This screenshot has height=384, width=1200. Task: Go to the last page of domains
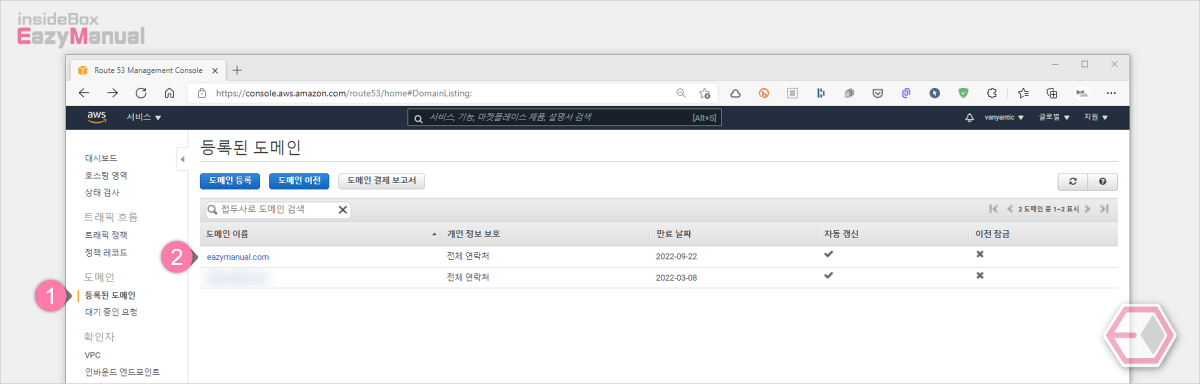point(1104,208)
